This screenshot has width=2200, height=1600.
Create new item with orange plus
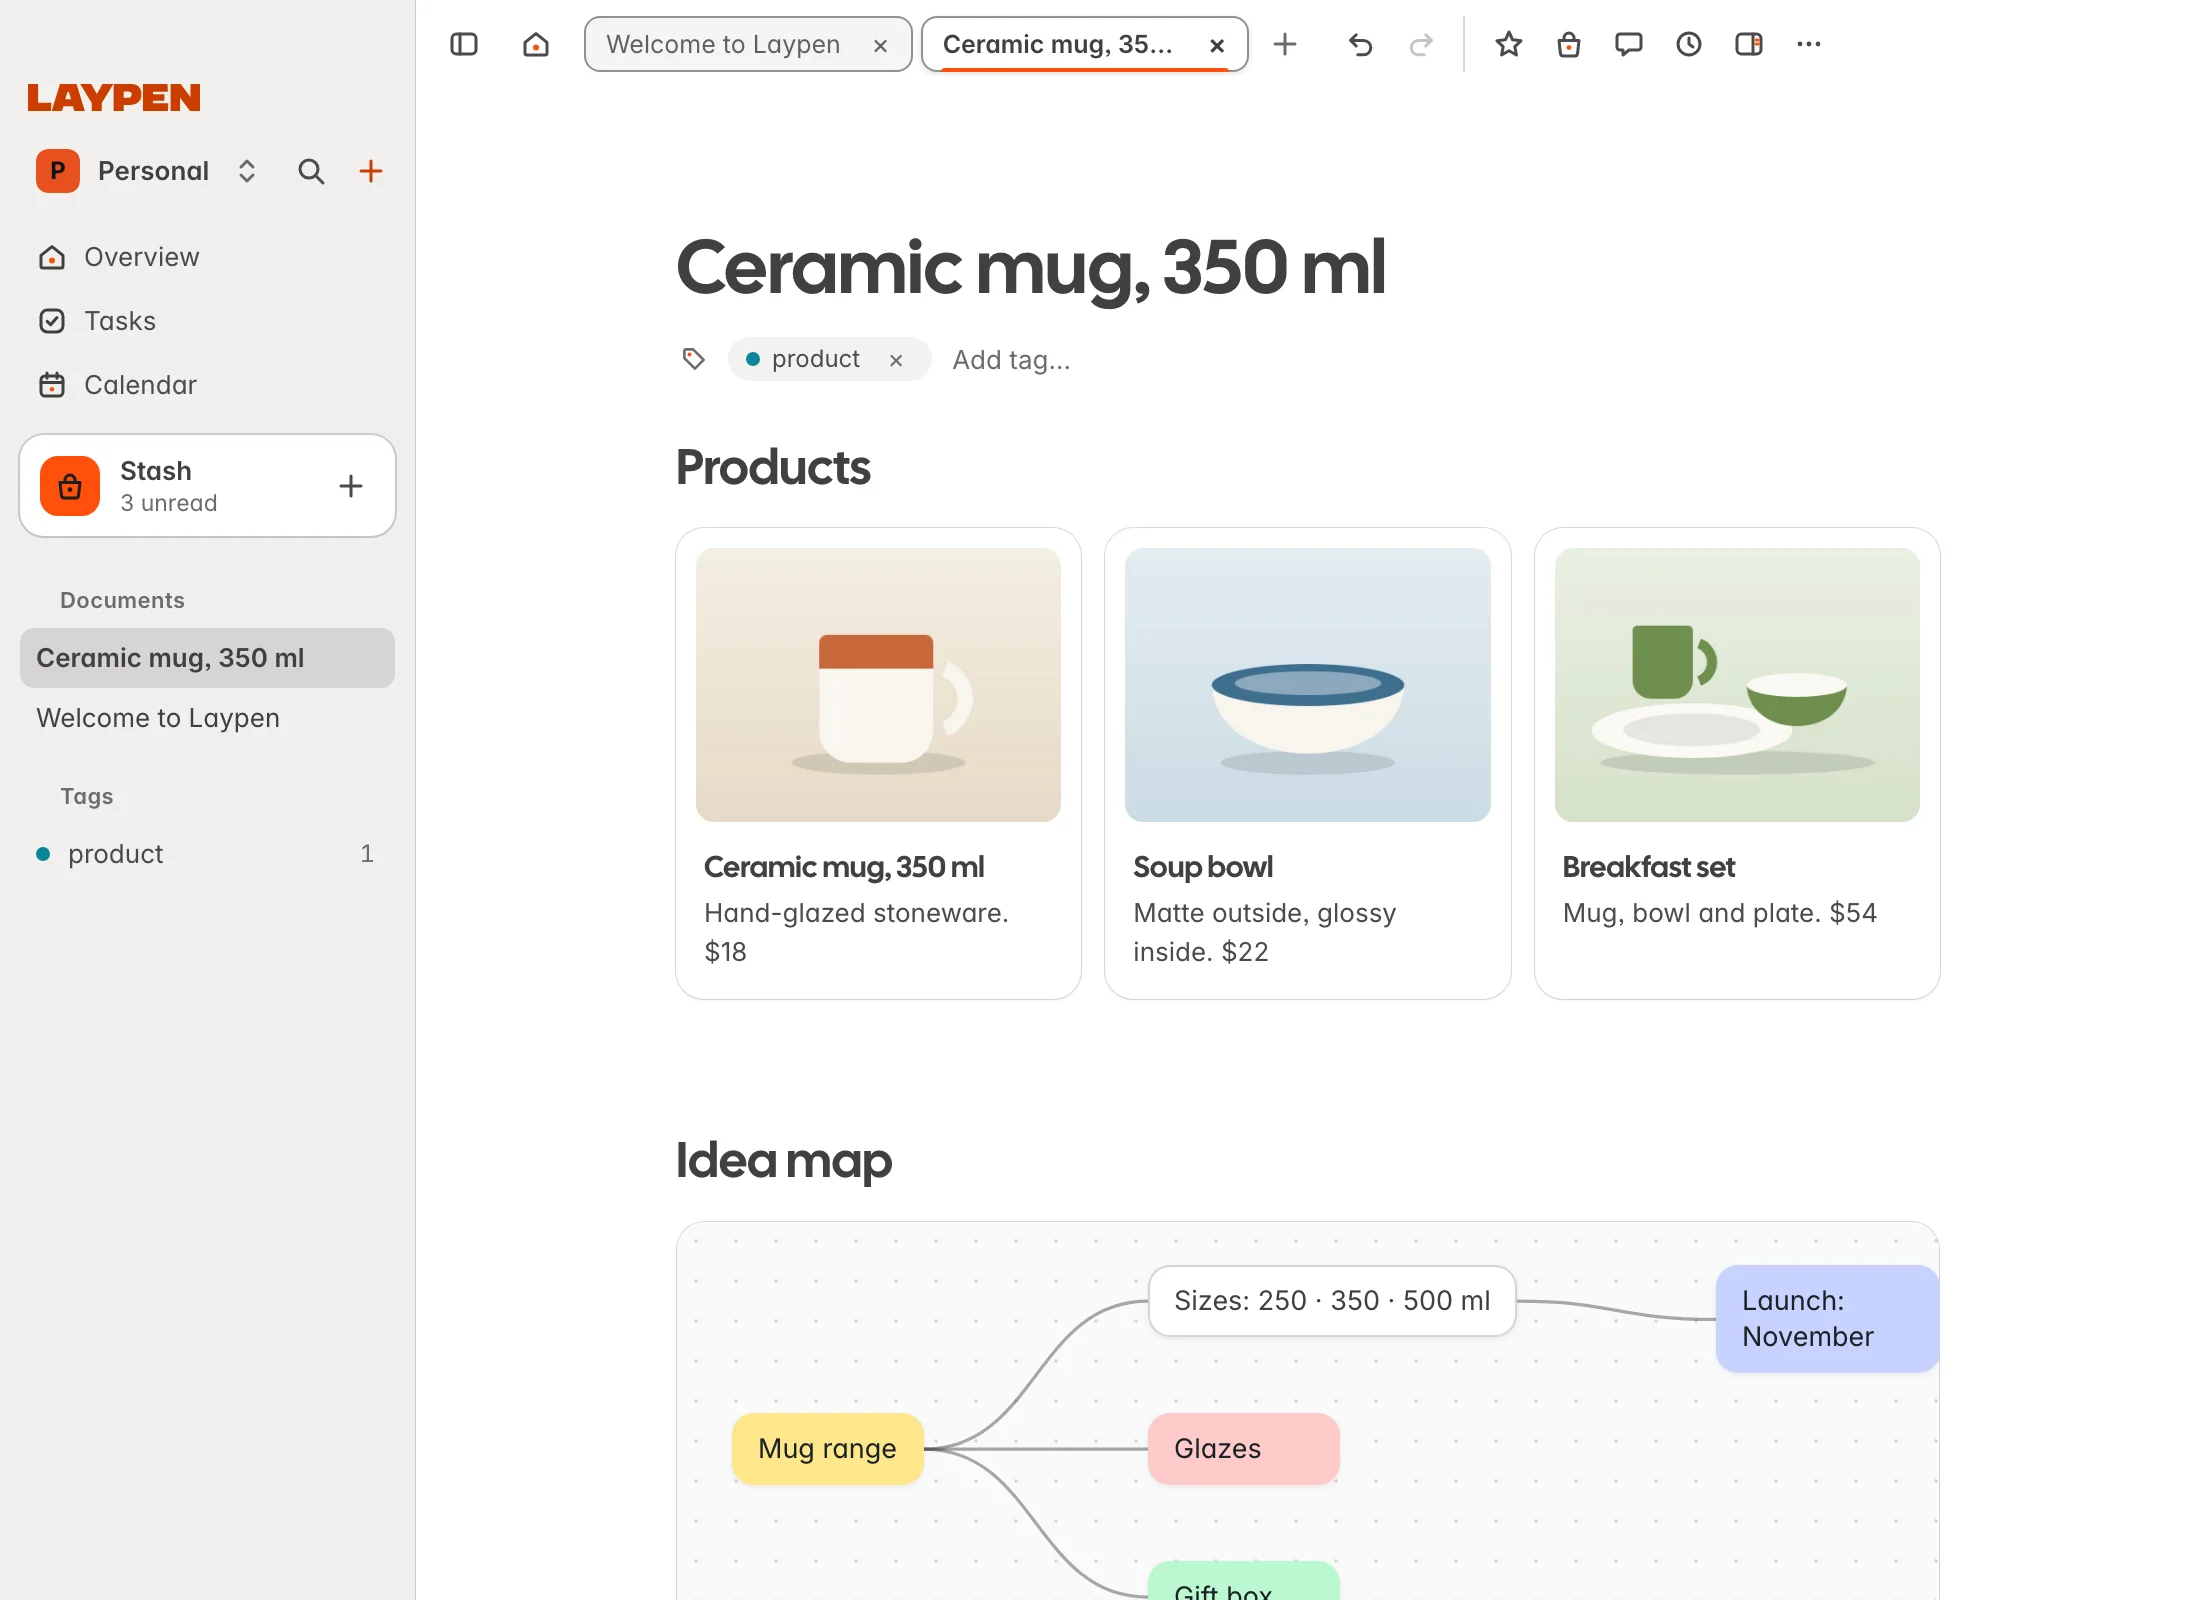click(371, 171)
